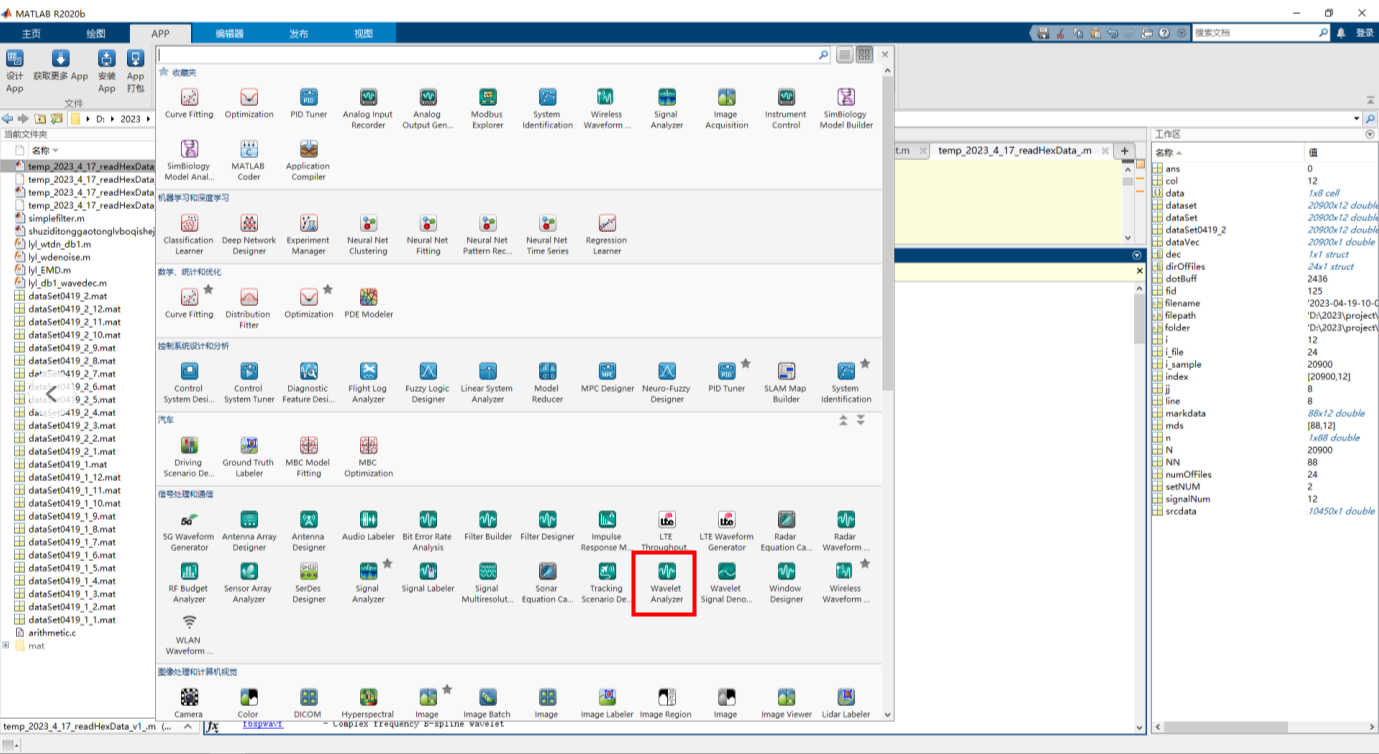The width and height of the screenshot is (1379, 754).
Task: Click the app gallery search field
Action: pos(488,55)
